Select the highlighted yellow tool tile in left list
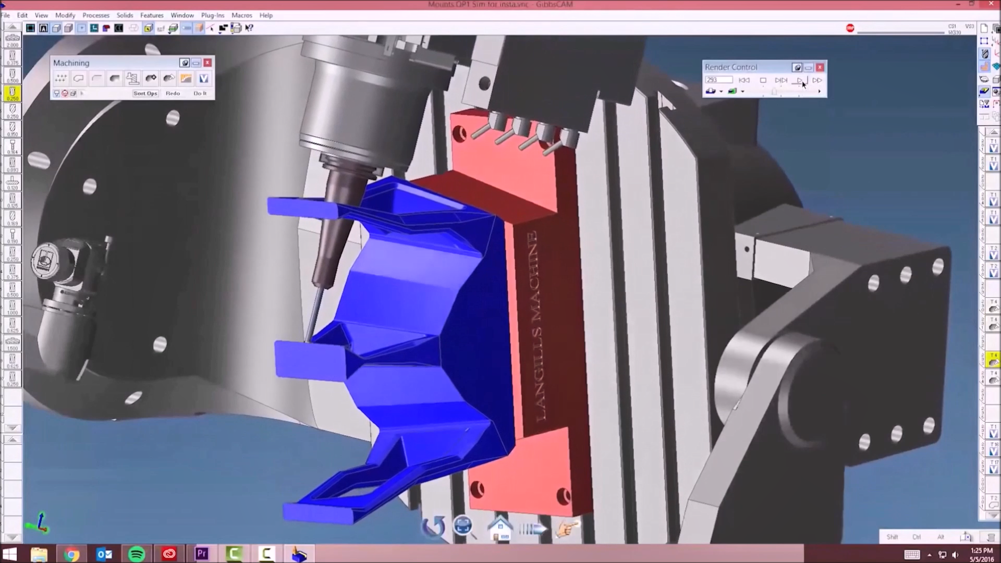This screenshot has width=1001, height=563. (x=12, y=93)
